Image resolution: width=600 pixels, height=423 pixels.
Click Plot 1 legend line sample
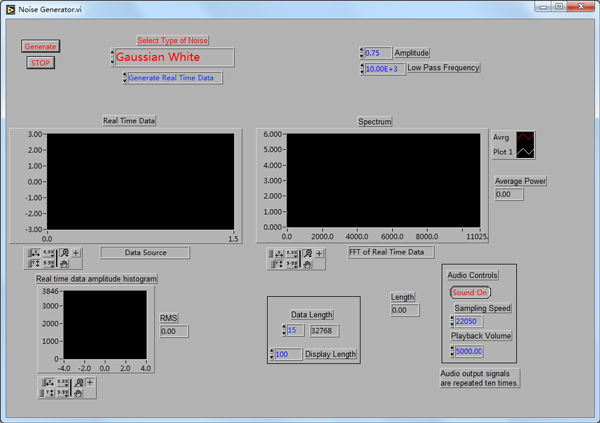coord(526,152)
